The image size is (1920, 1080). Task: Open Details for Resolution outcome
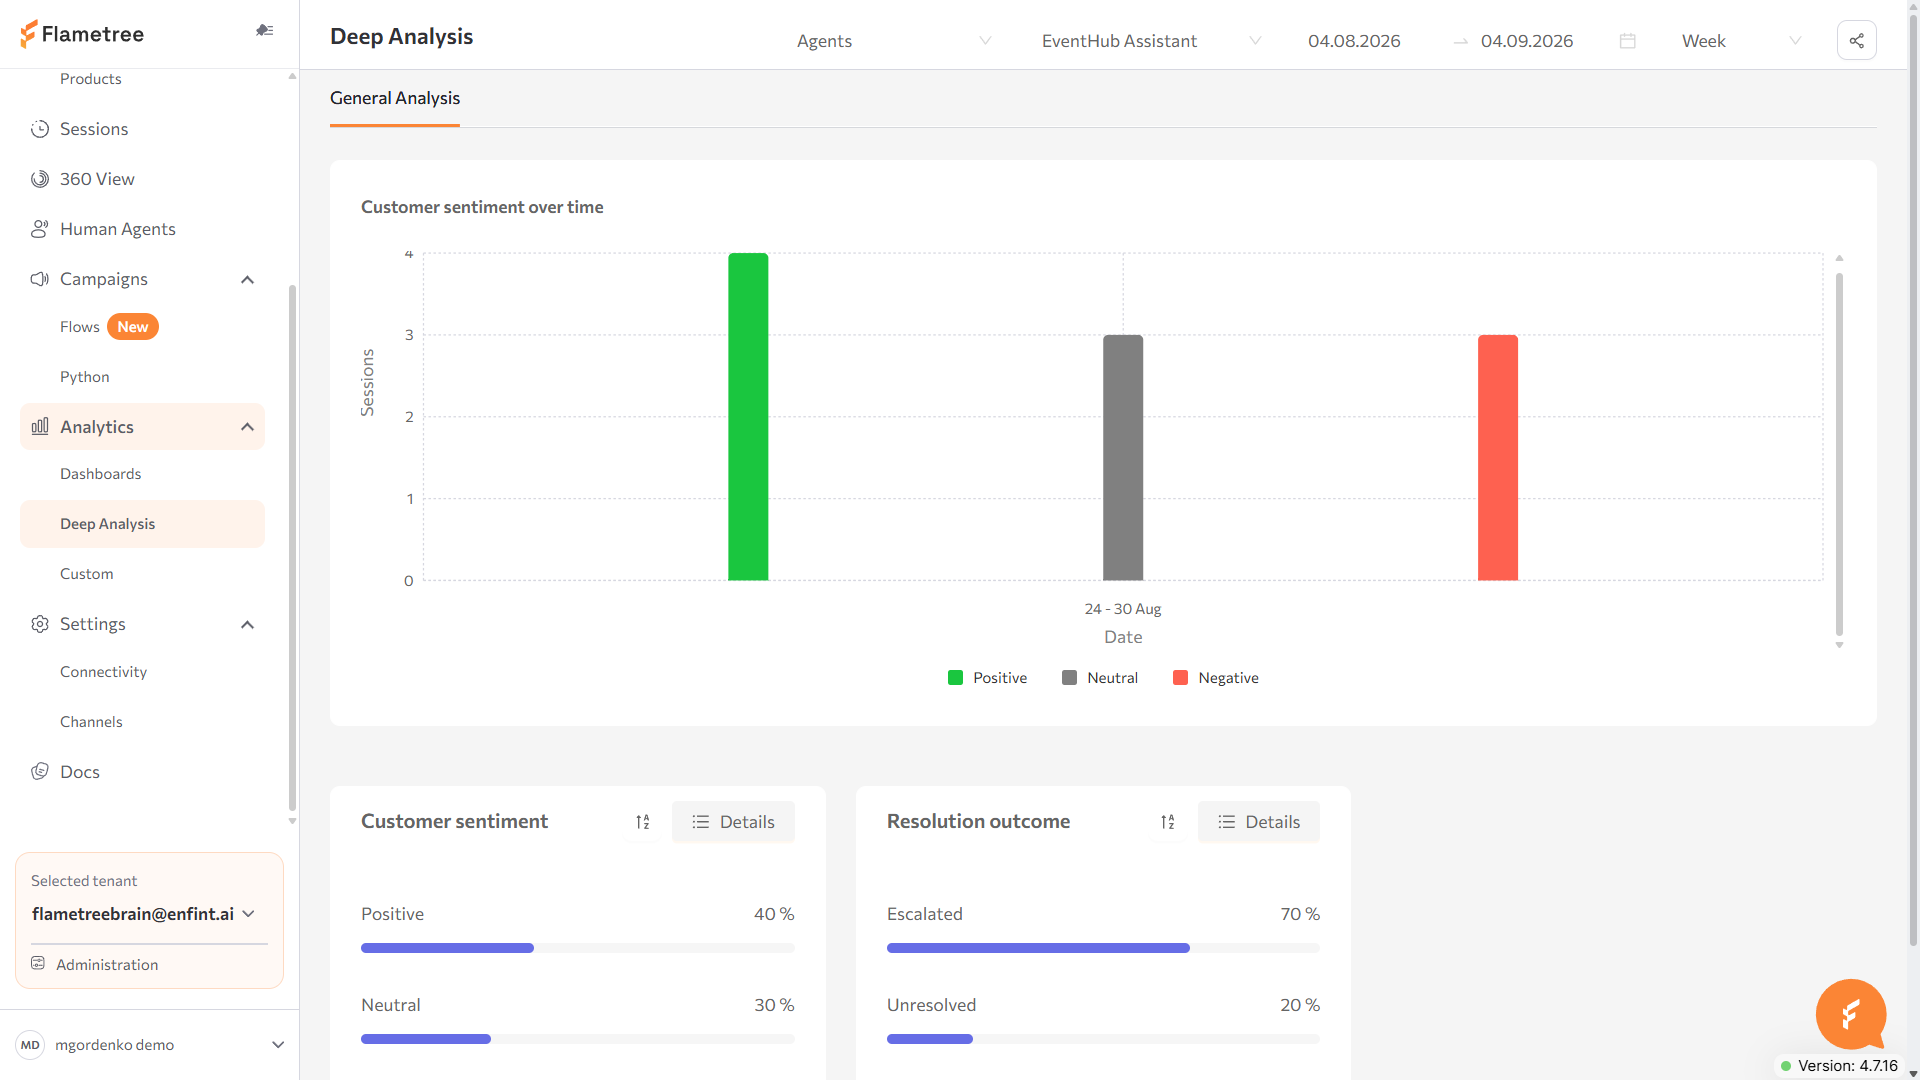pyautogui.click(x=1259, y=822)
